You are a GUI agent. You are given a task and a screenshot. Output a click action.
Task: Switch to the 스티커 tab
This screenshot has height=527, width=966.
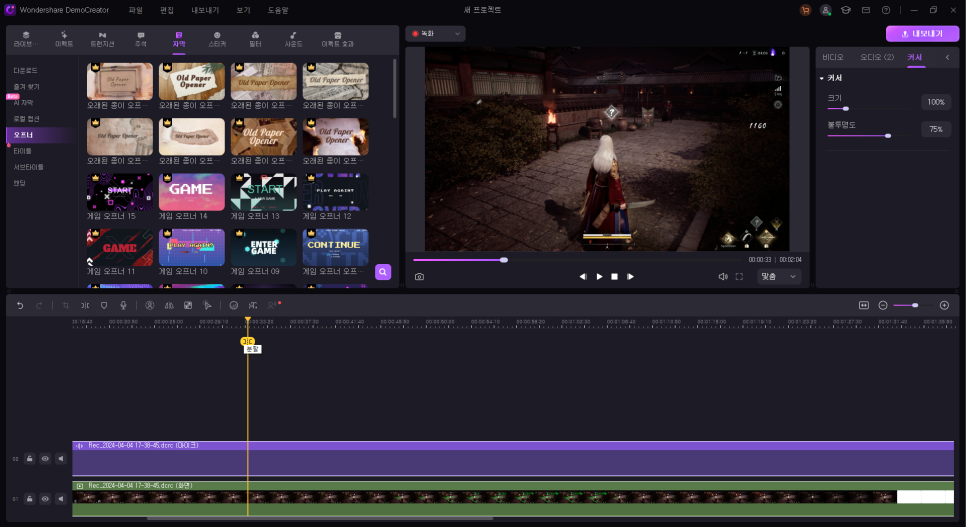click(217, 39)
